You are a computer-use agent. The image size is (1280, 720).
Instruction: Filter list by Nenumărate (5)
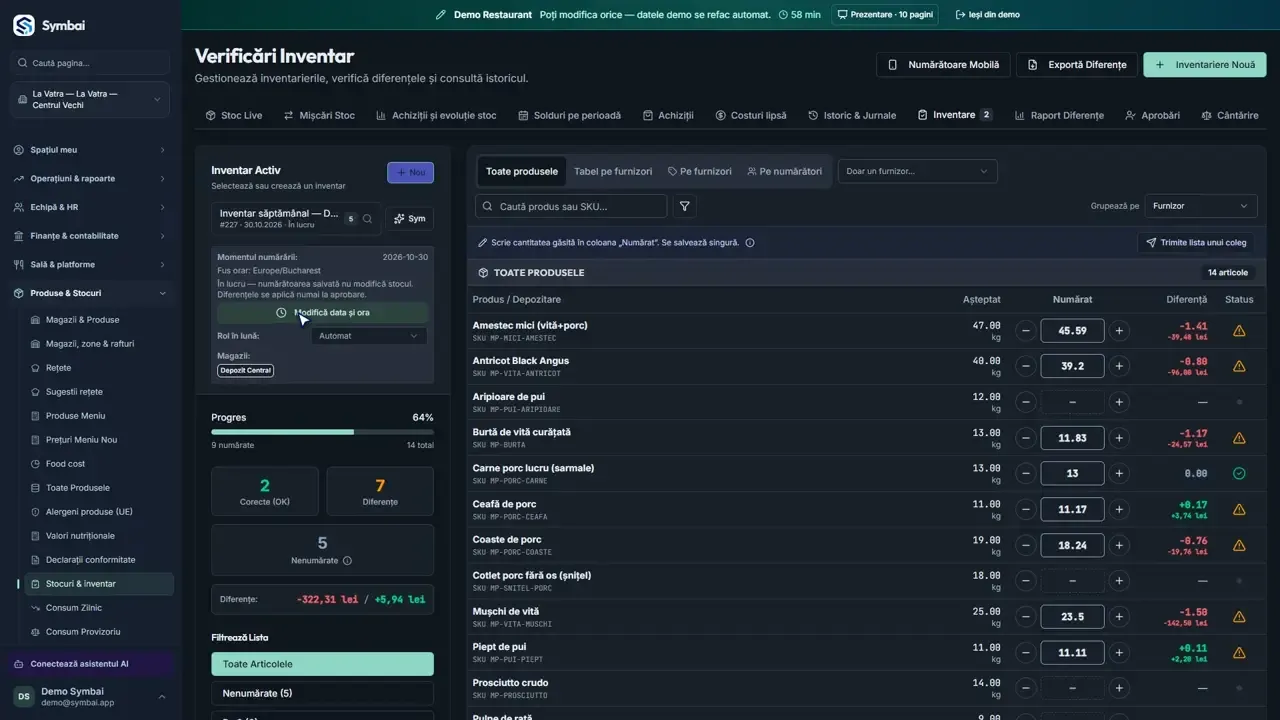tap(322, 694)
